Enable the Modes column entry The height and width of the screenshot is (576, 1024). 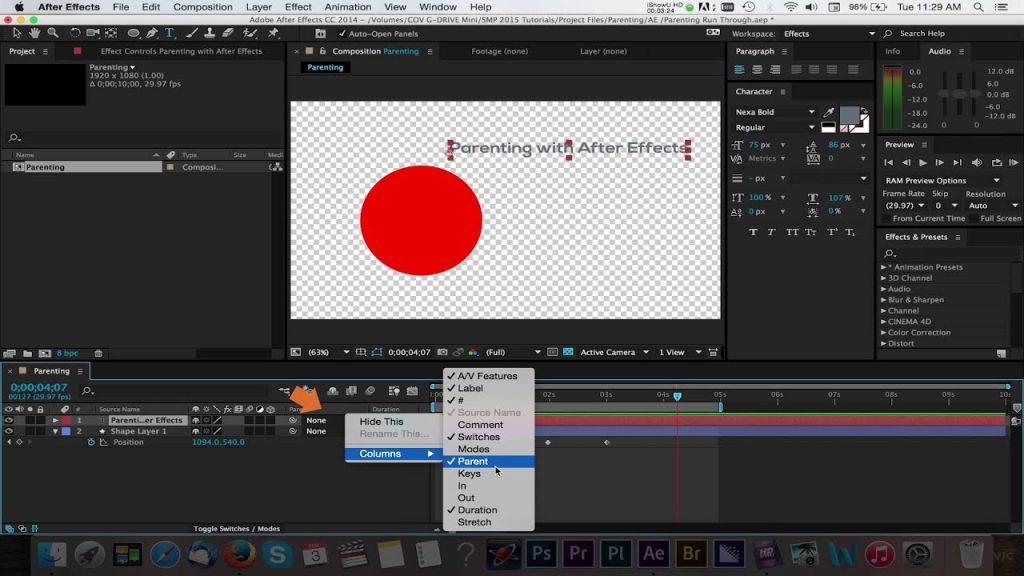488,449
